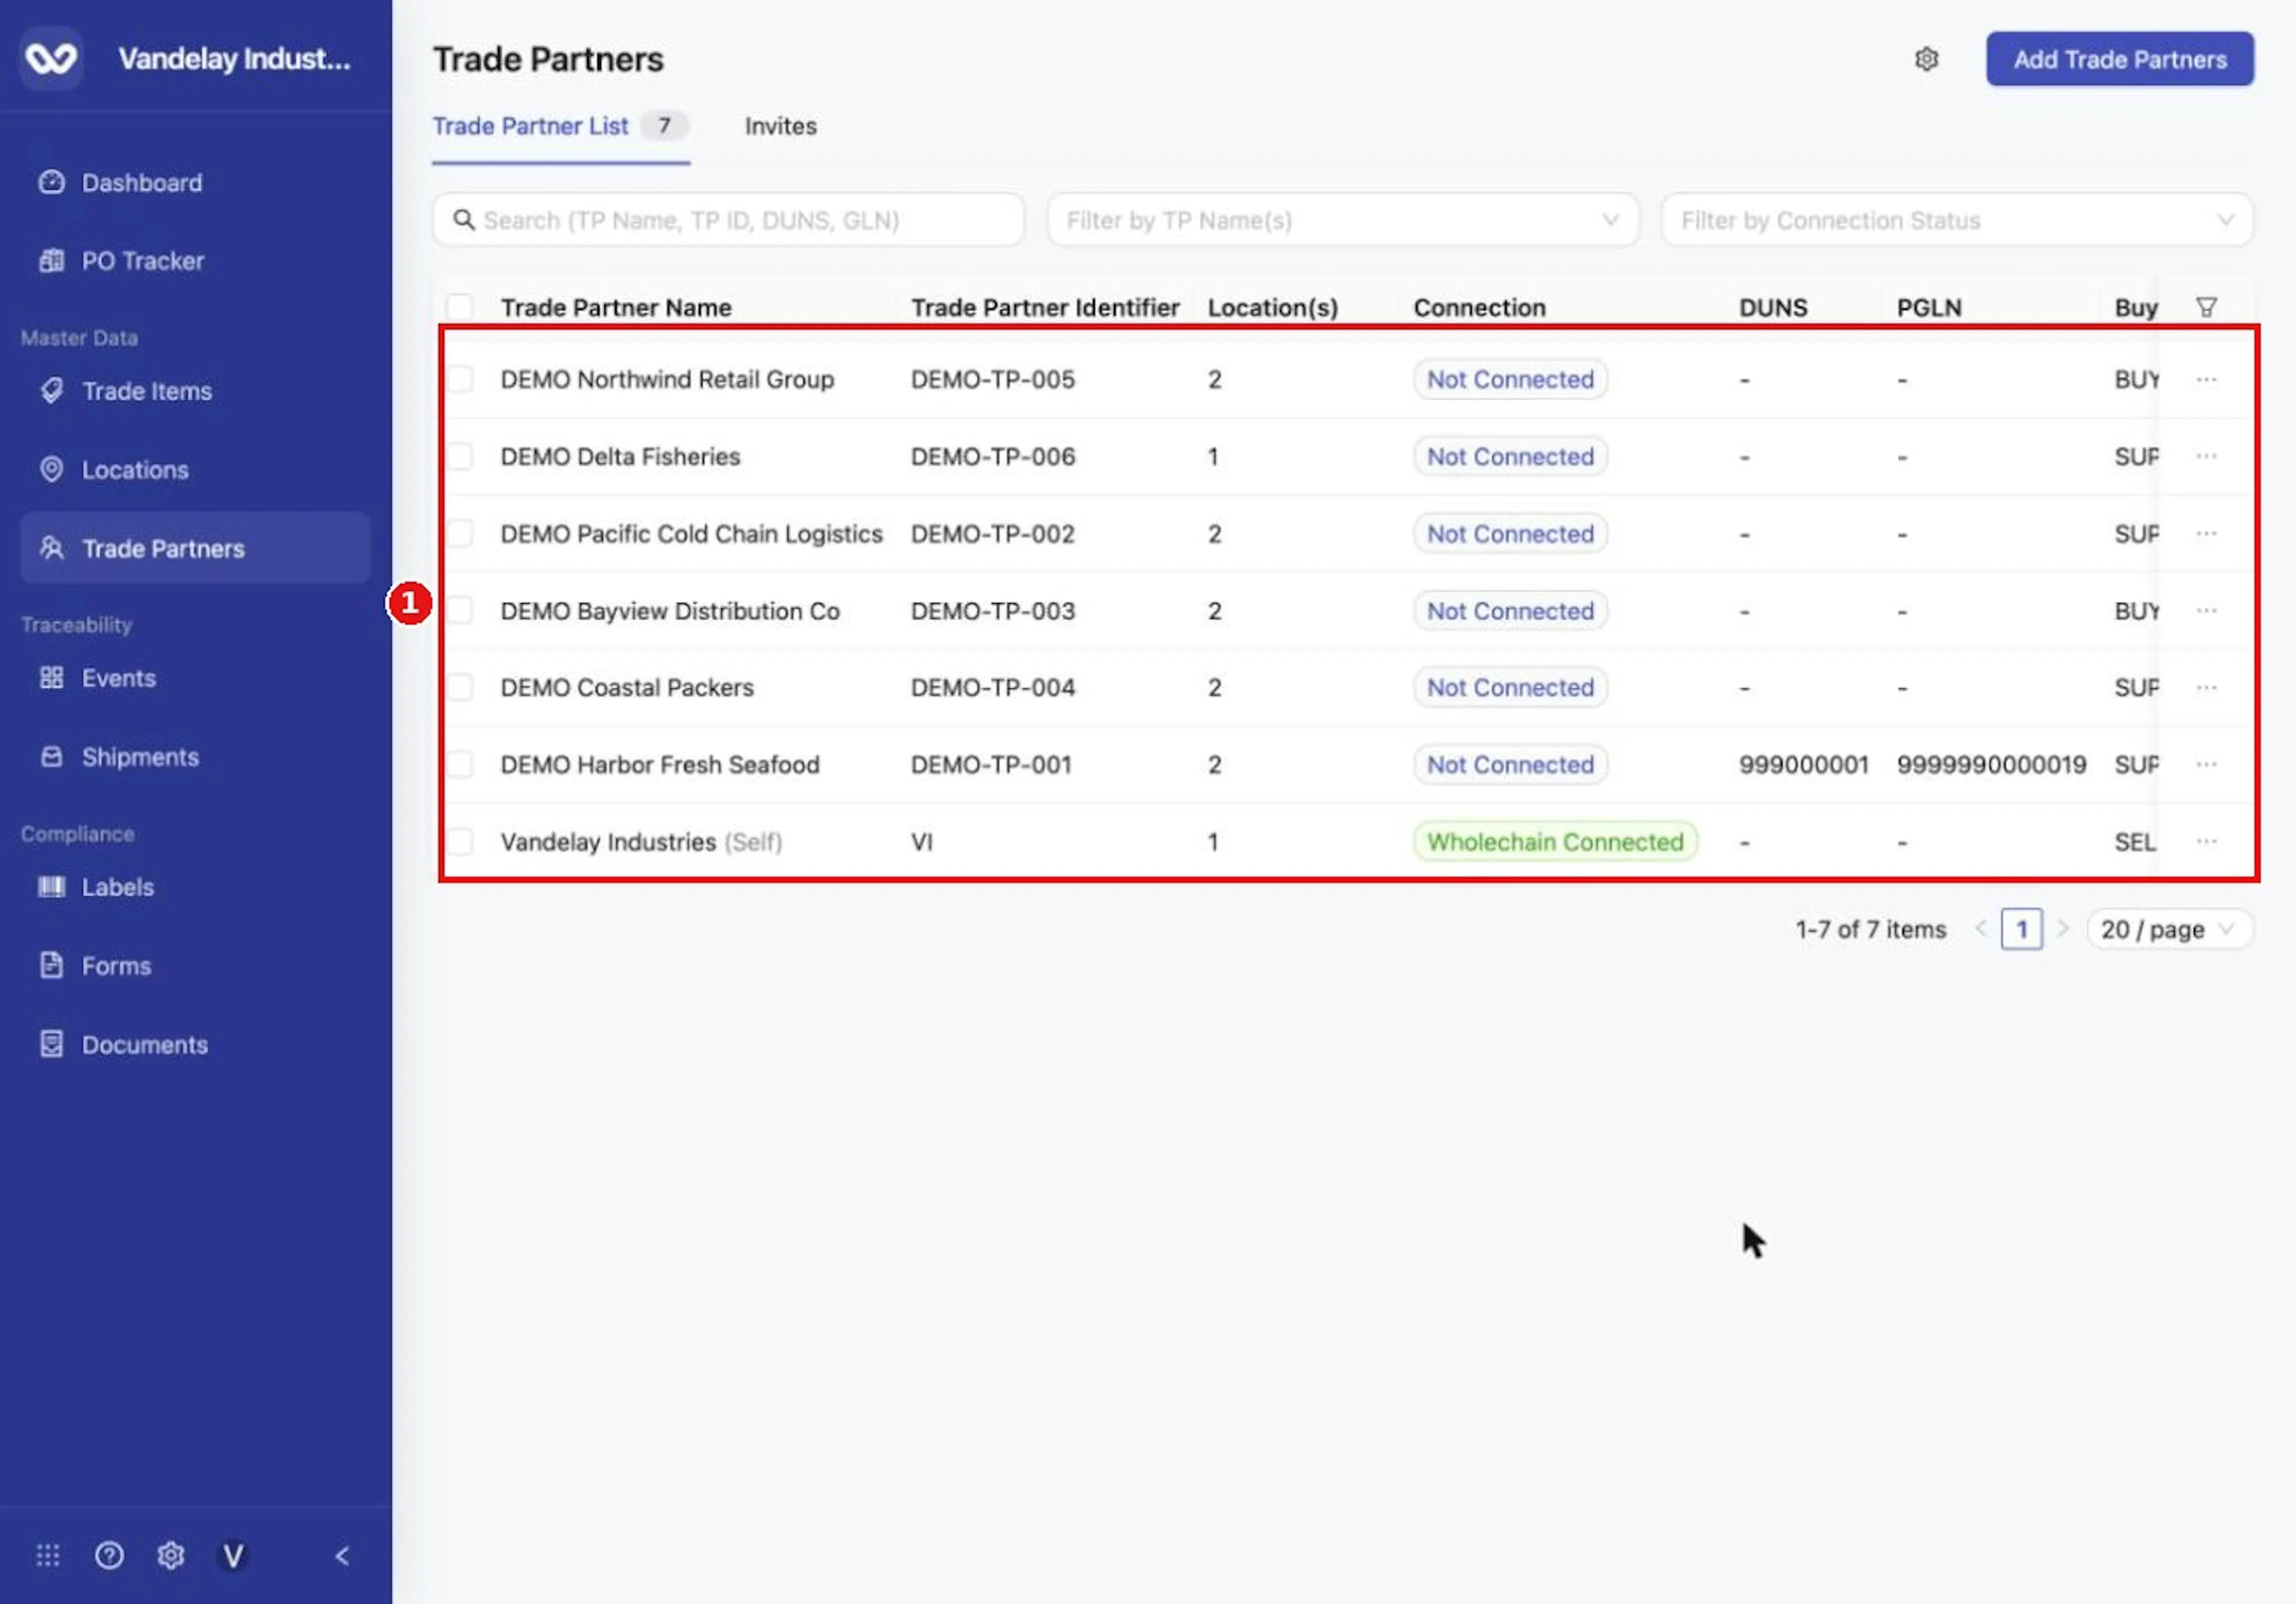Select Trade Partners sidebar item
The width and height of the screenshot is (2296, 1604).
point(194,548)
